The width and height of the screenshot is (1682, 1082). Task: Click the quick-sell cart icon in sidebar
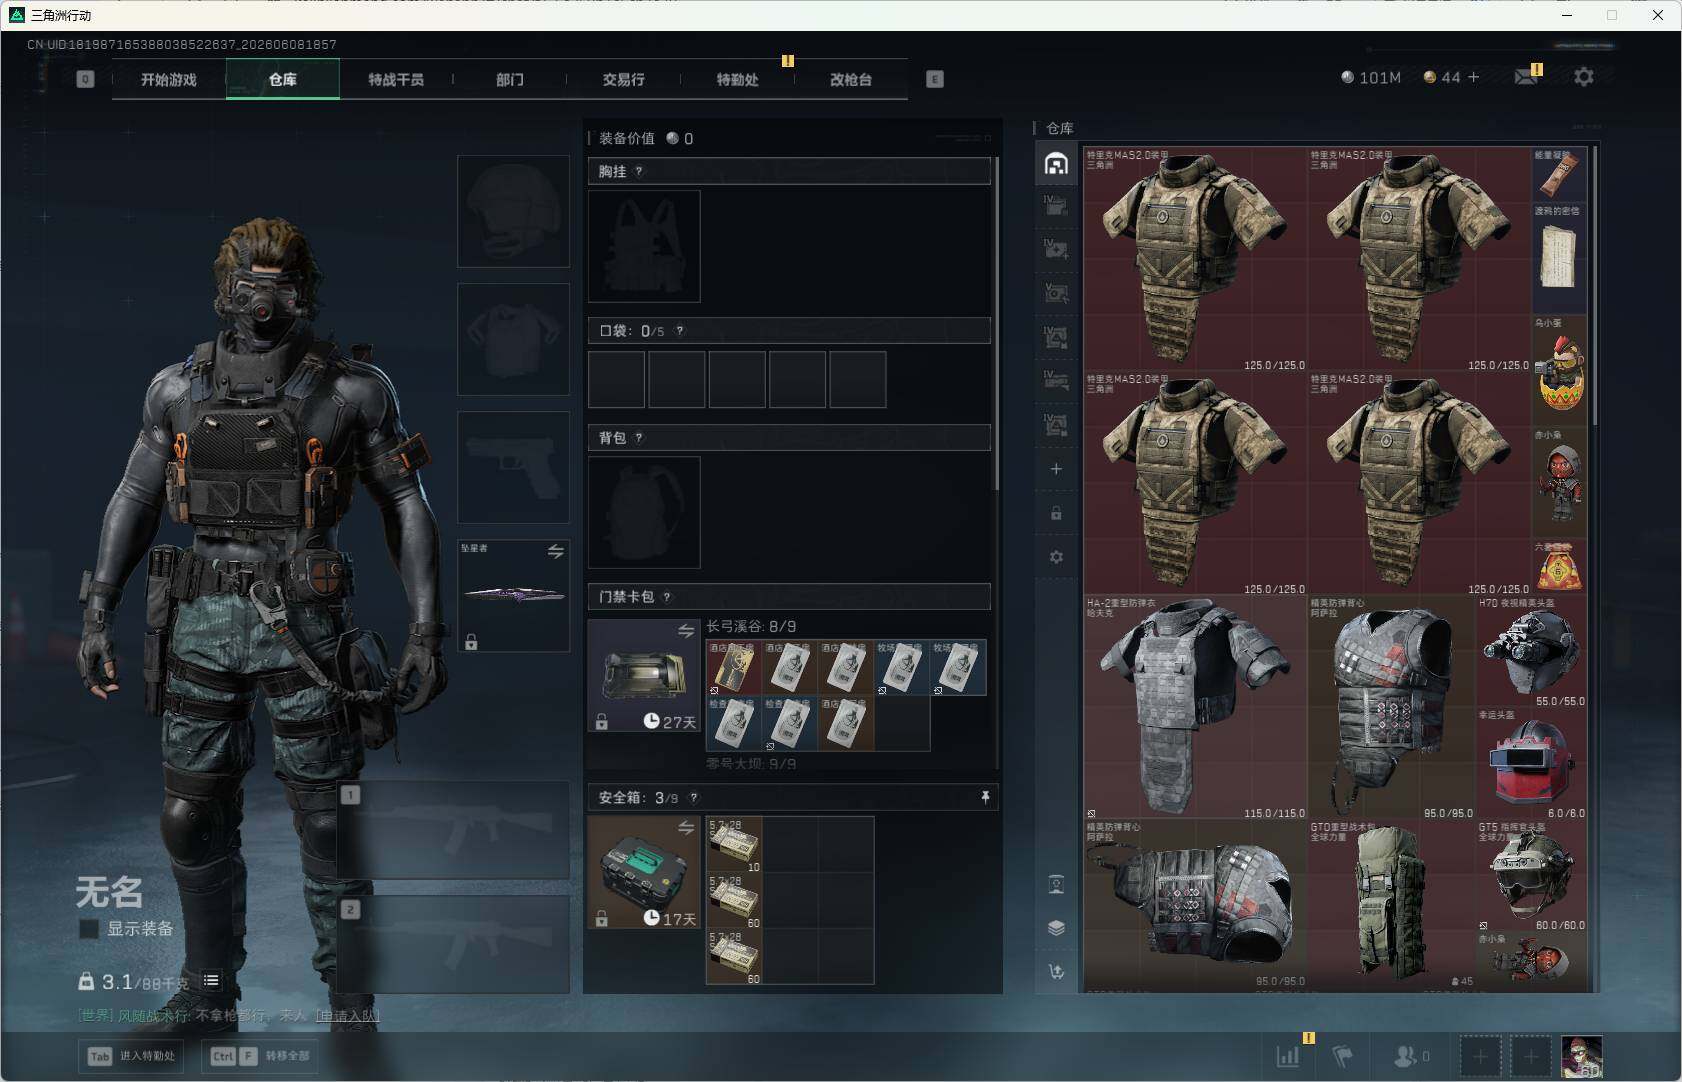coord(1056,971)
